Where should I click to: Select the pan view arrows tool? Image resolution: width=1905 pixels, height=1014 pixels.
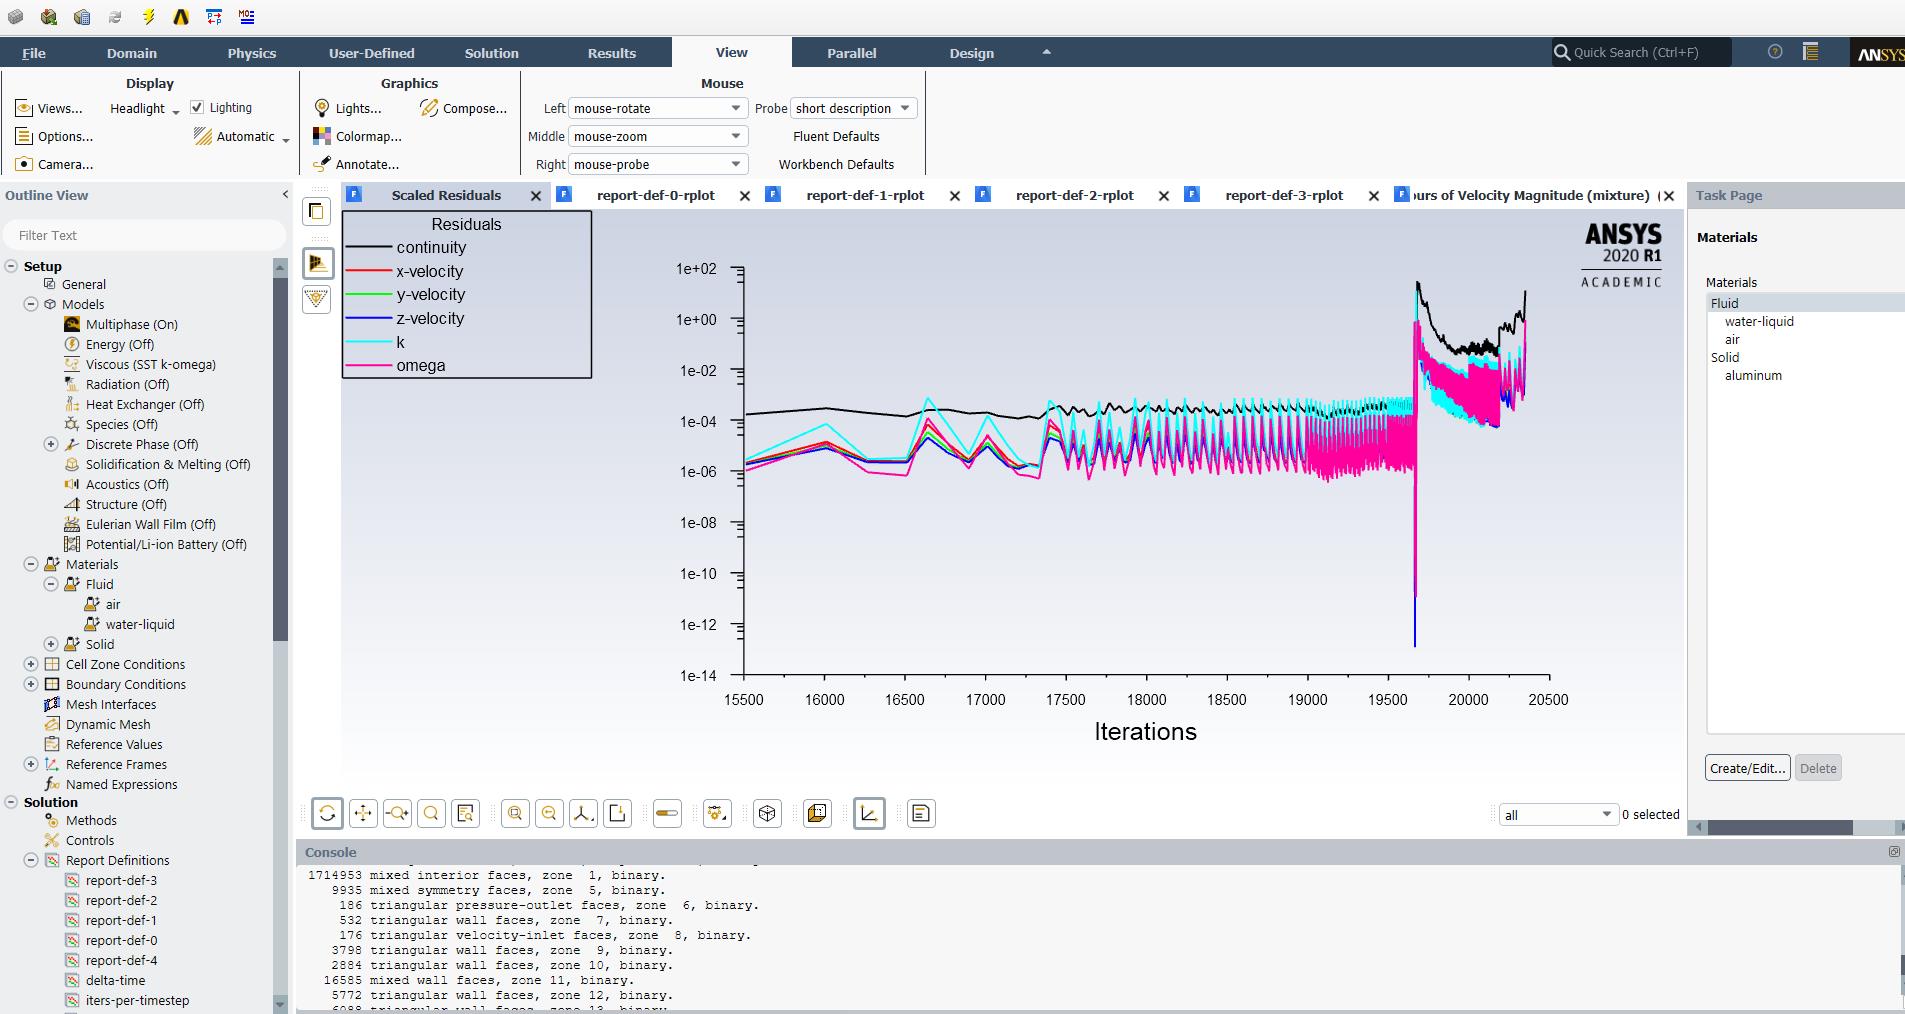[x=363, y=814]
